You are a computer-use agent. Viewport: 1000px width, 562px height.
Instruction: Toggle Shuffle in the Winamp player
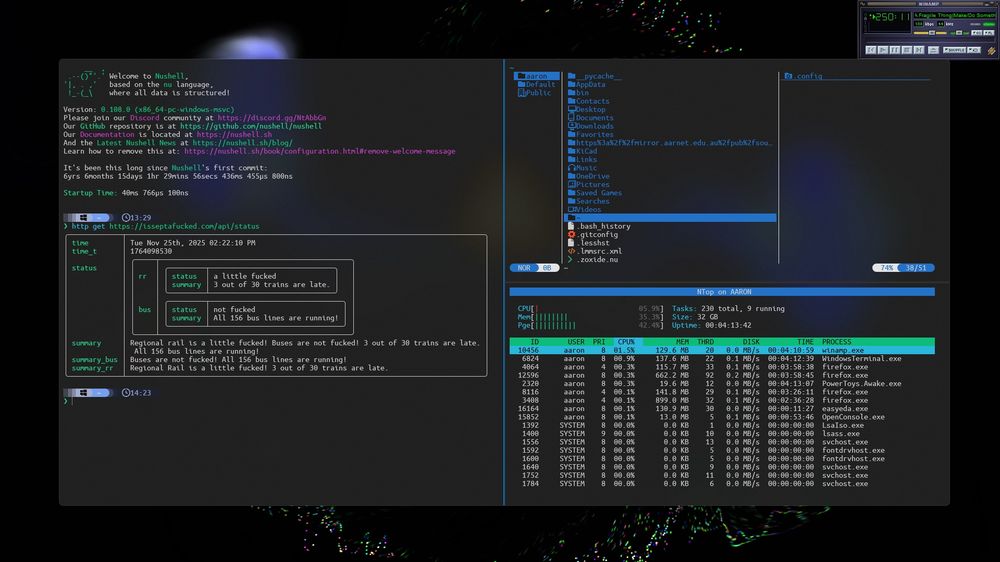click(955, 50)
